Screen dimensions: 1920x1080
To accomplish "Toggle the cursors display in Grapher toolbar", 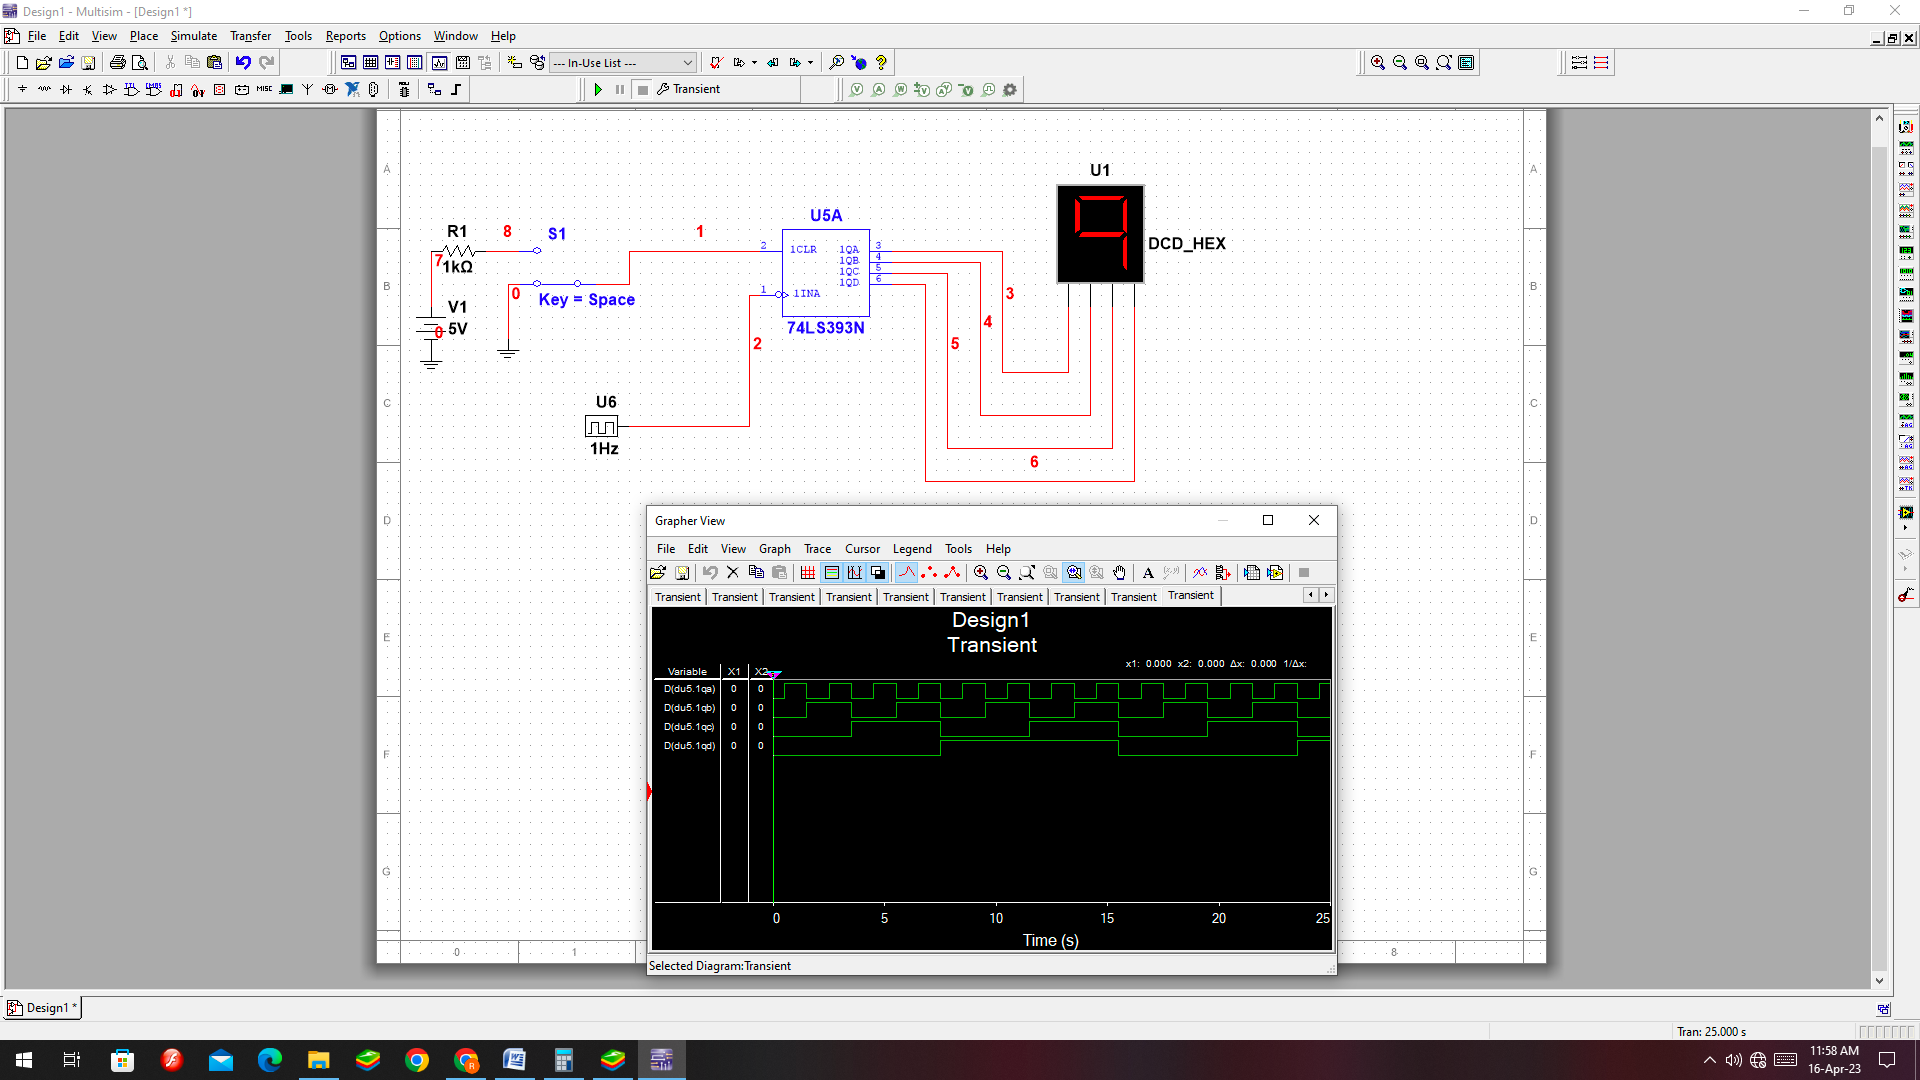I will pyautogui.click(x=854, y=573).
